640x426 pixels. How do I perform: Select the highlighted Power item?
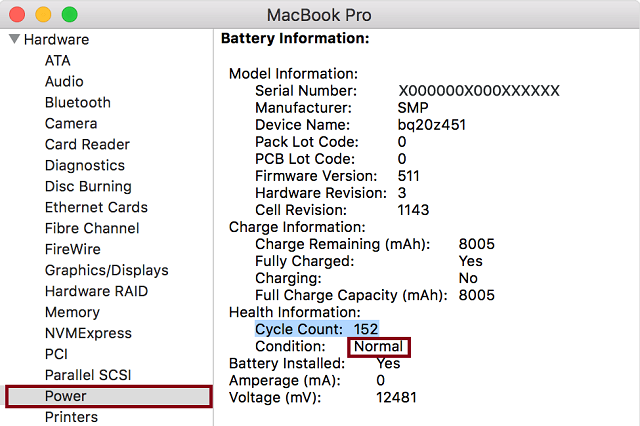(x=109, y=396)
